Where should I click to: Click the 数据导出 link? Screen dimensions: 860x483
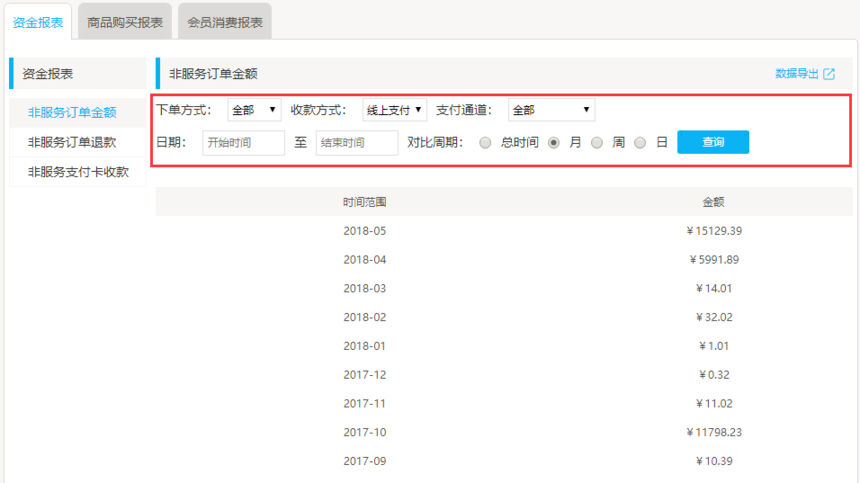point(797,74)
